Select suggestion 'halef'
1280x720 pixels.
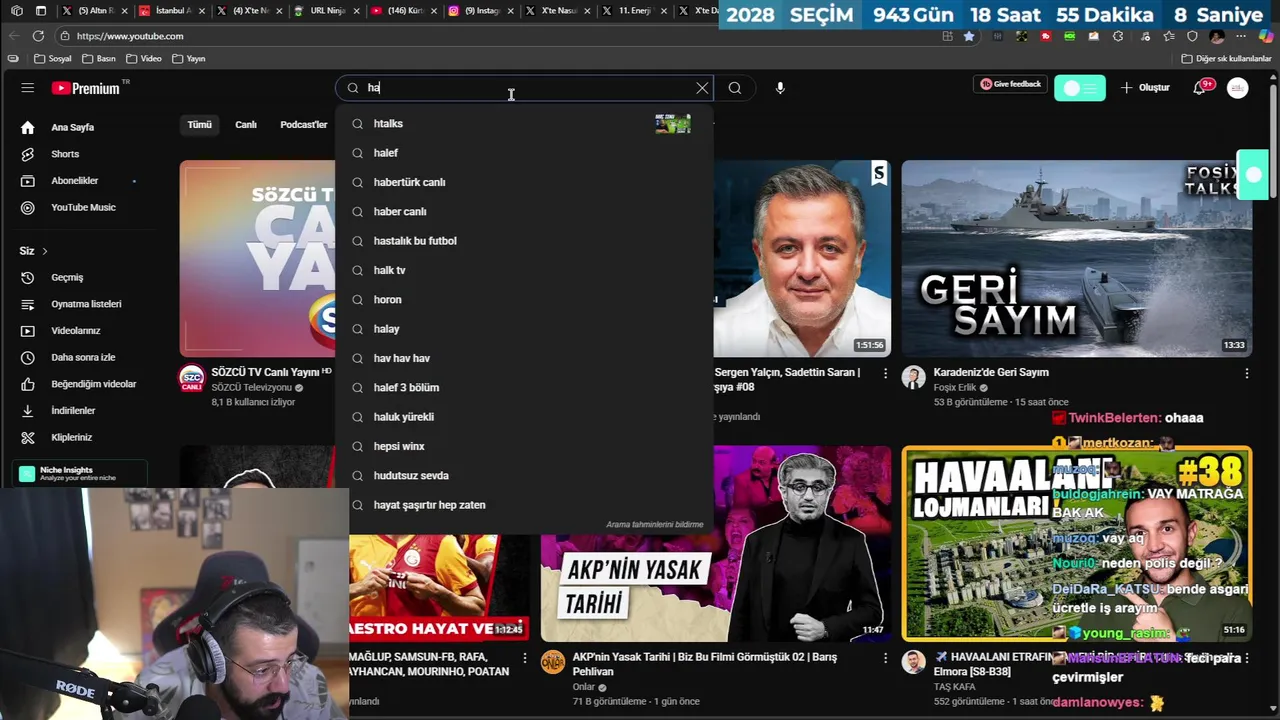(524, 153)
